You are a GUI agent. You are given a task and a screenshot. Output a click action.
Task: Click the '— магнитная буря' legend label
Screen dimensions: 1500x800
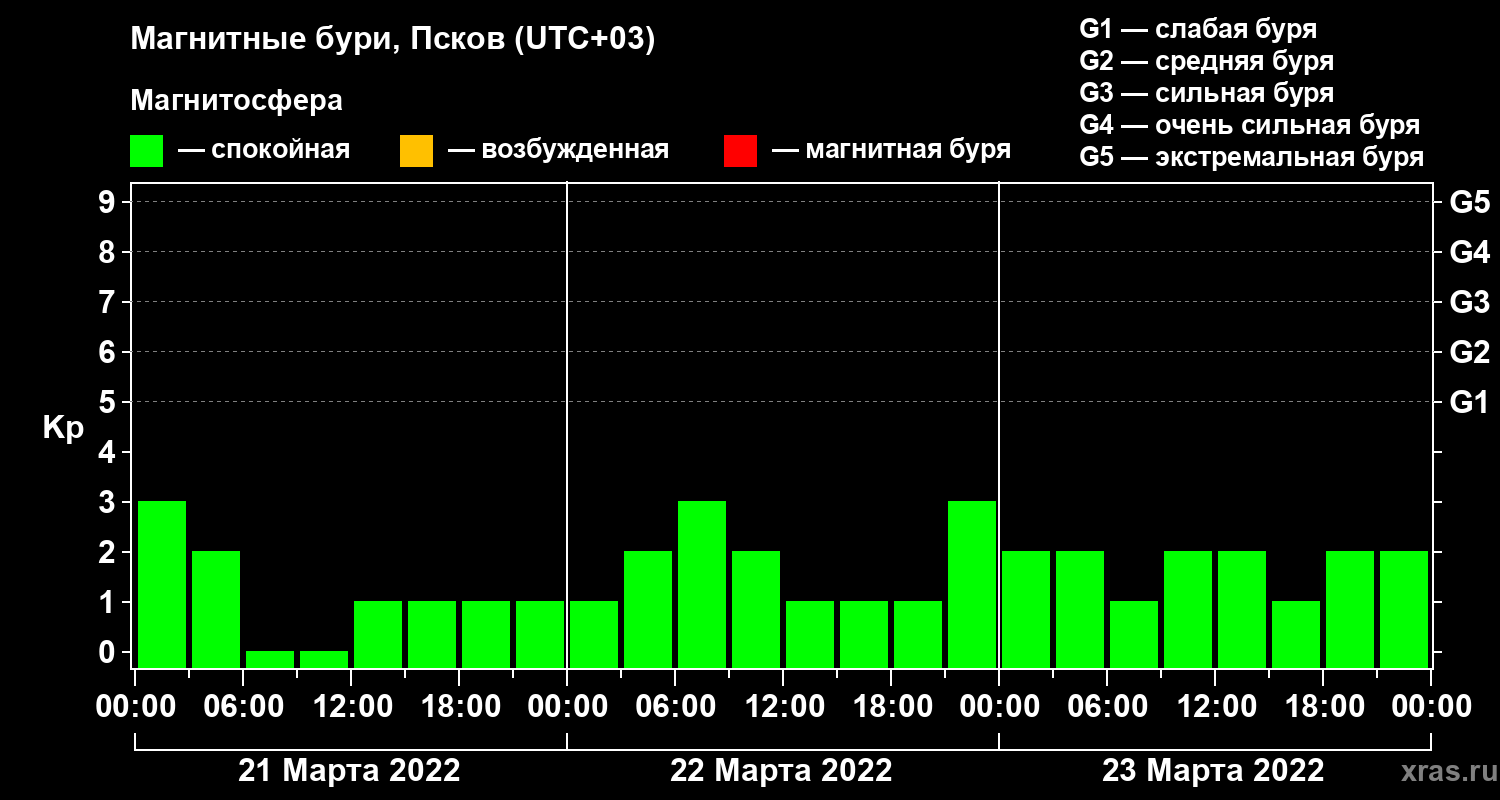coord(891,150)
